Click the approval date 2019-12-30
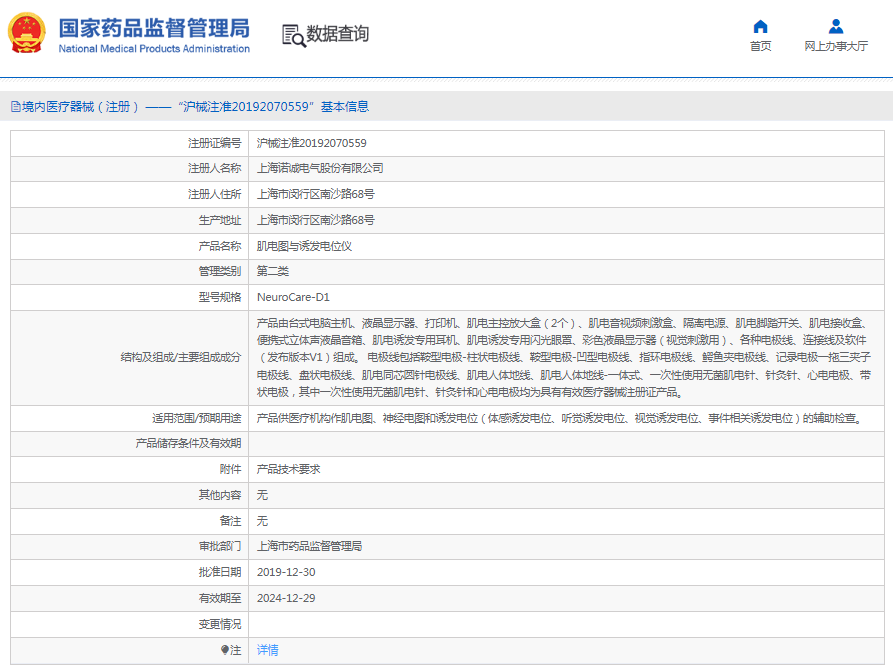 pos(286,572)
